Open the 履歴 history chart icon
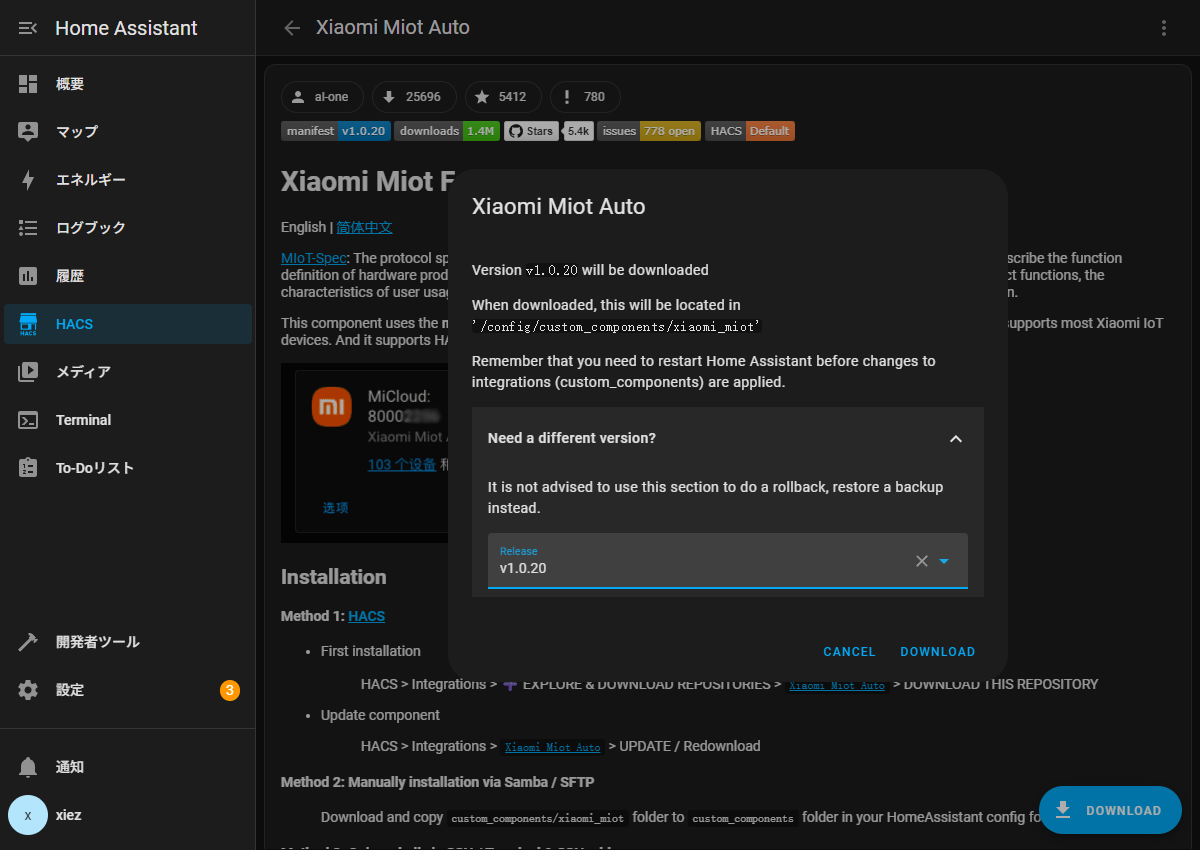The height and width of the screenshot is (850, 1200). click(28, 276)
